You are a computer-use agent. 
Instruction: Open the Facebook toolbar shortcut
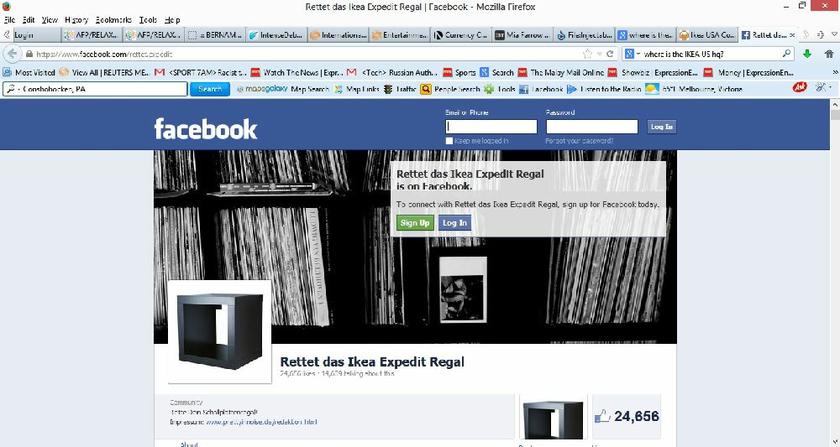click(x=541, y=89)
